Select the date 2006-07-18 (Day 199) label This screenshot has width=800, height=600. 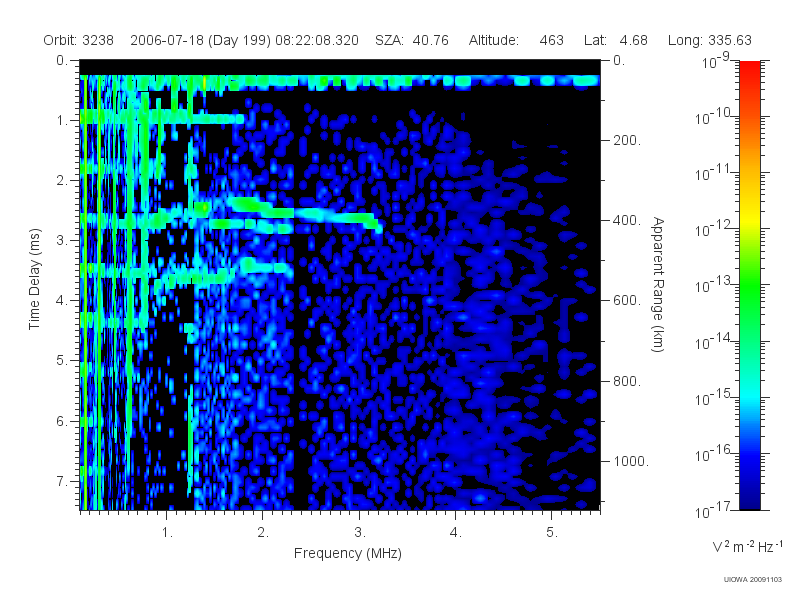[x=201, y=40]
